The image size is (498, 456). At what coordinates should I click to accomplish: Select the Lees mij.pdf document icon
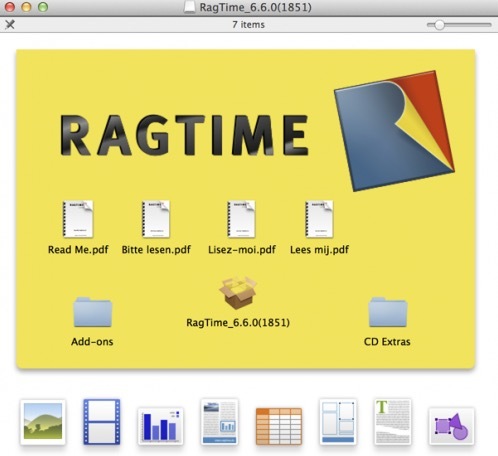319,219
